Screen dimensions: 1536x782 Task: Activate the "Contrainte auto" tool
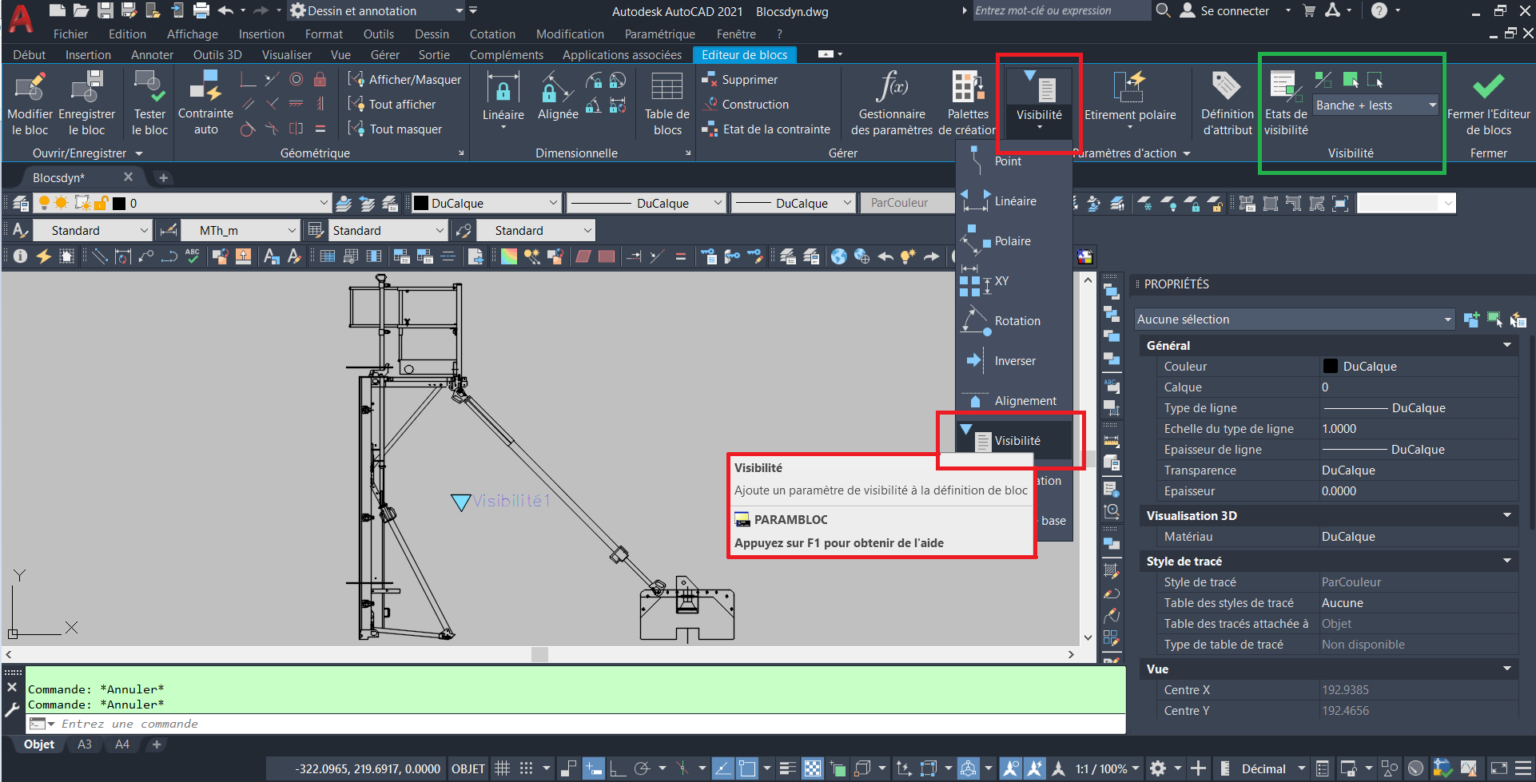point(205,100)
